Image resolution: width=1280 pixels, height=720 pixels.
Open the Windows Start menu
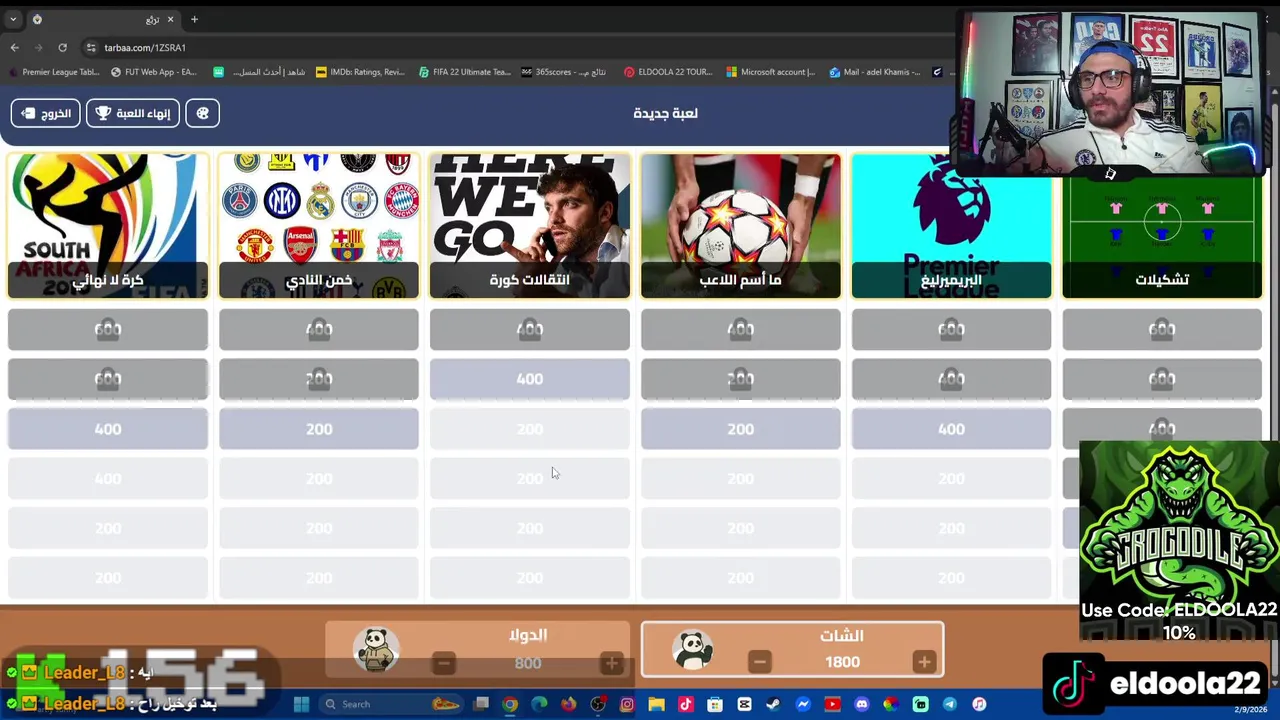click(x=301, y=704)
